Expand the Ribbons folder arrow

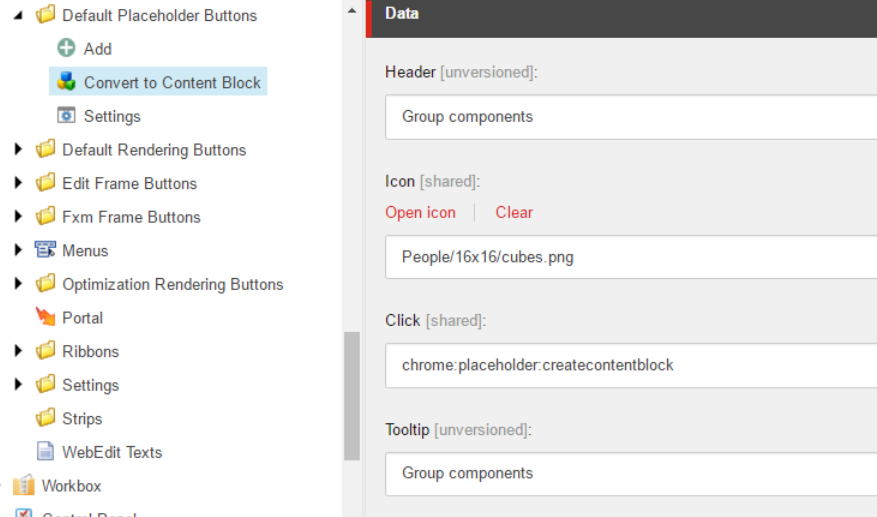18,351
